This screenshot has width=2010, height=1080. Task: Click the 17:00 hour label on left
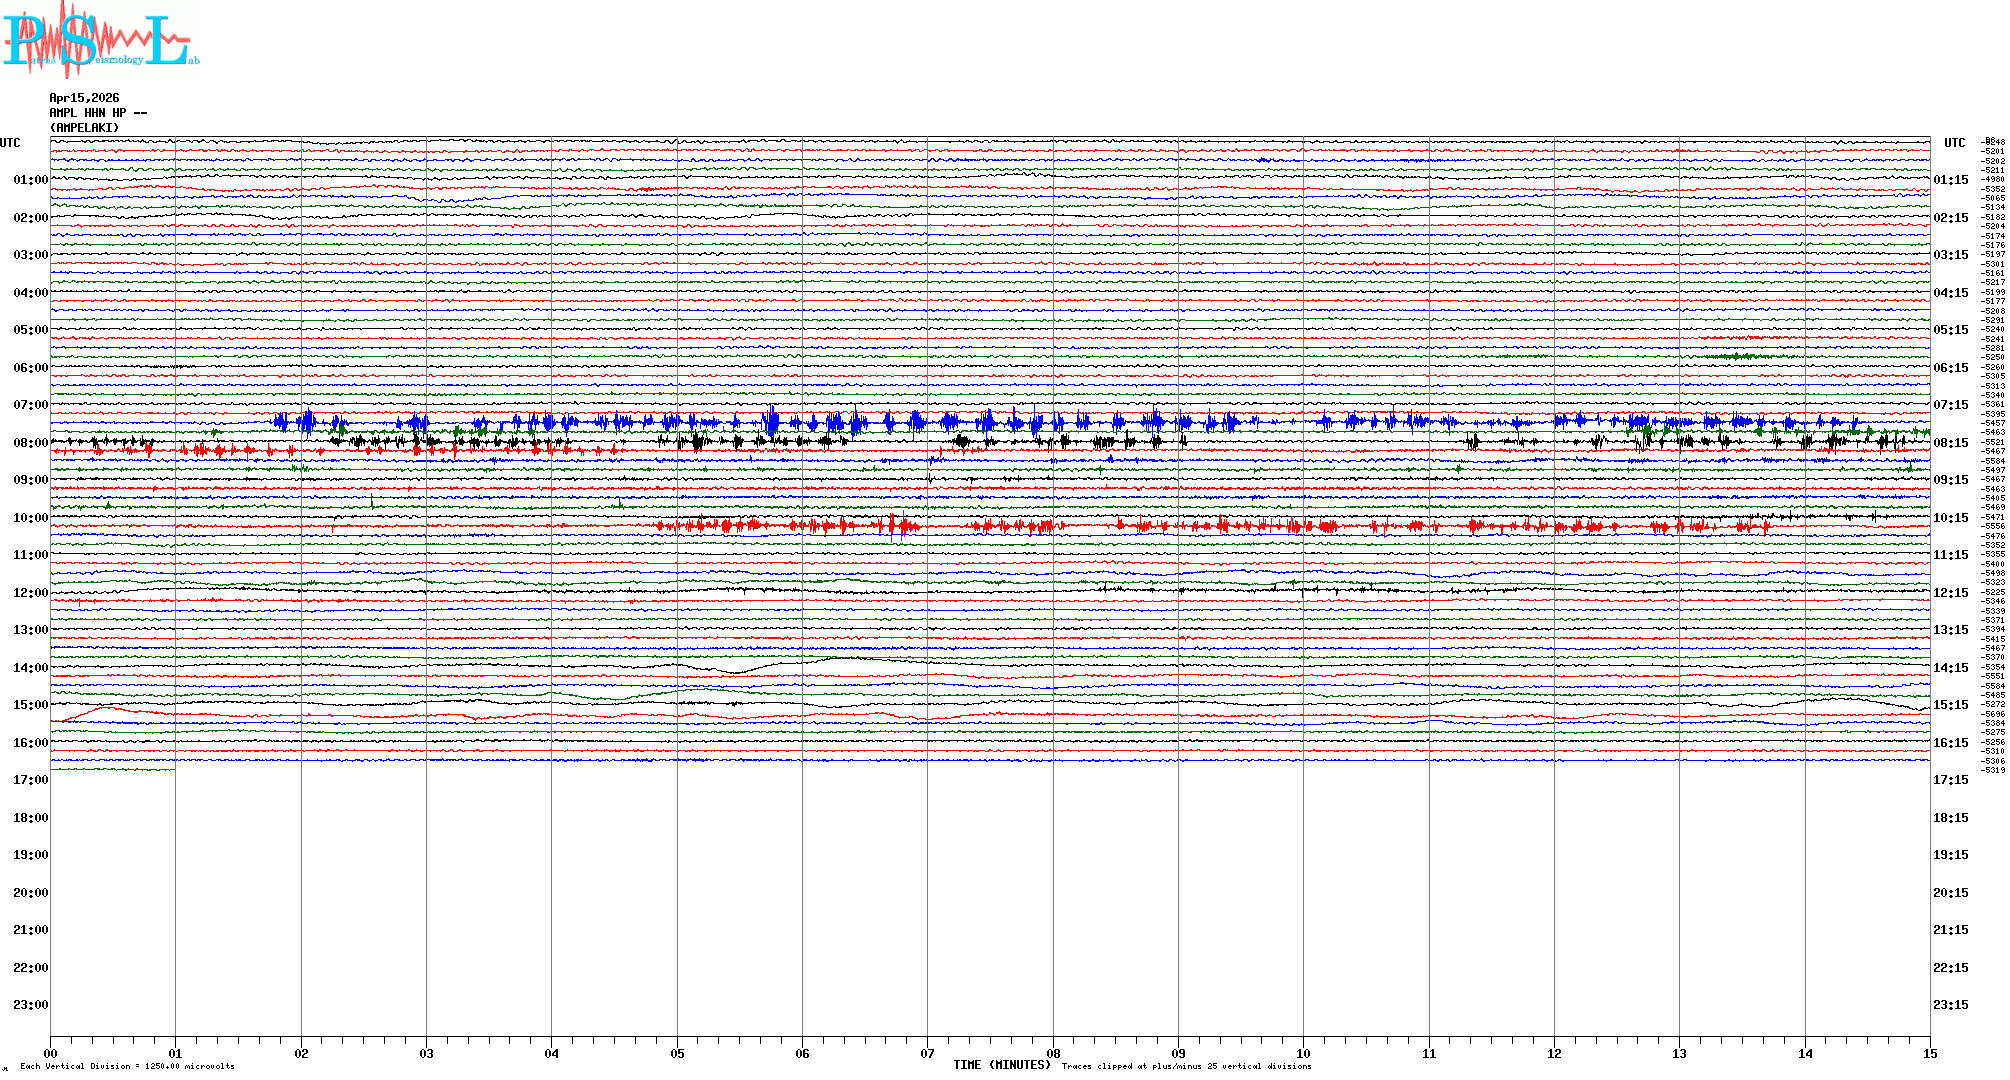tap(30, 780)
